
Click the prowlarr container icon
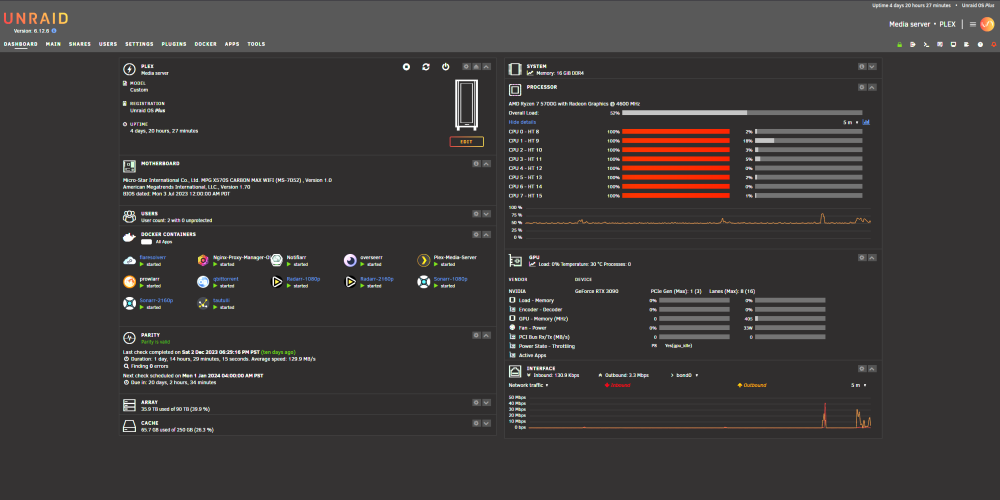(x=129, y=282)
